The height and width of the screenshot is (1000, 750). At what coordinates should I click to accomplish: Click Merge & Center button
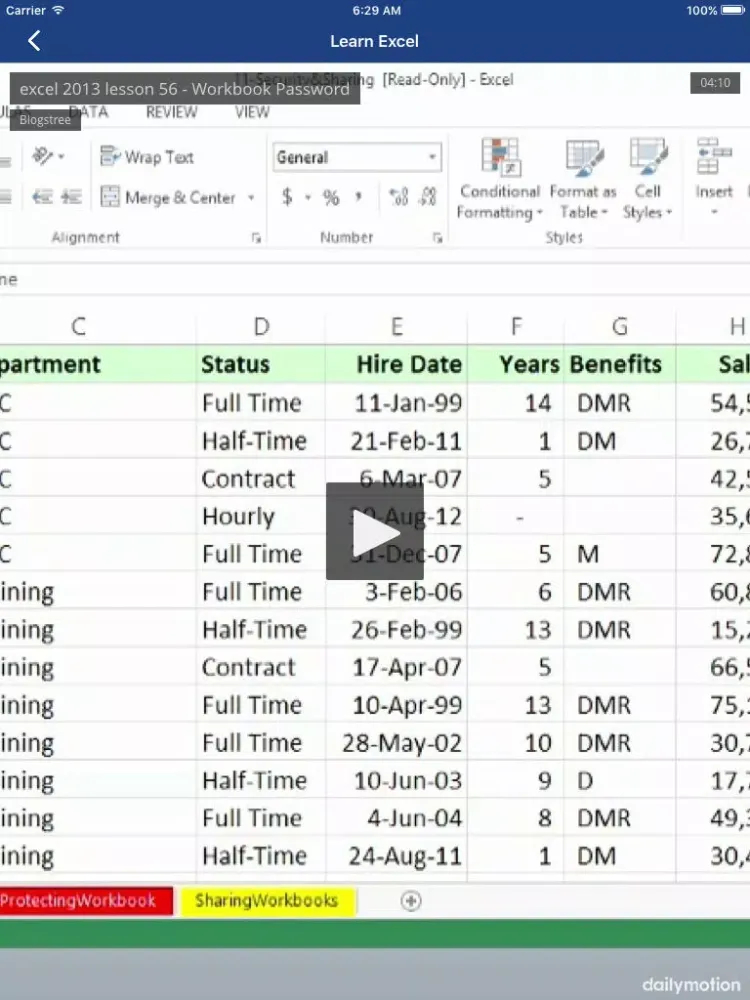click(168, 197)
